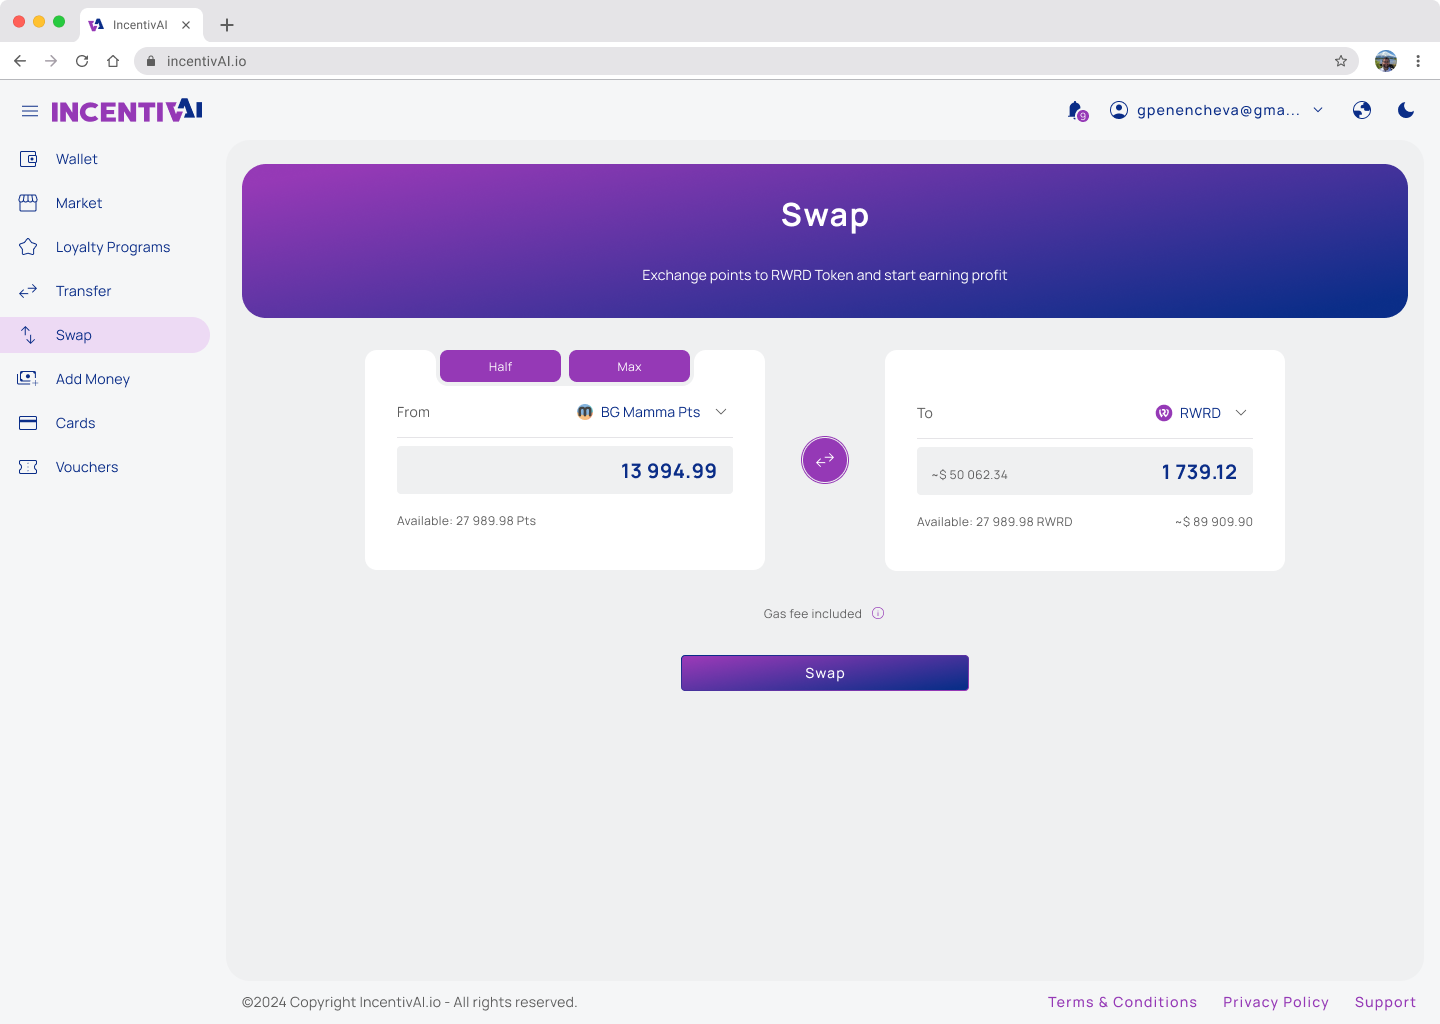The image size is (1440, 1024).
Task: Click the main Swap submit button
Action: coord(824,673)
